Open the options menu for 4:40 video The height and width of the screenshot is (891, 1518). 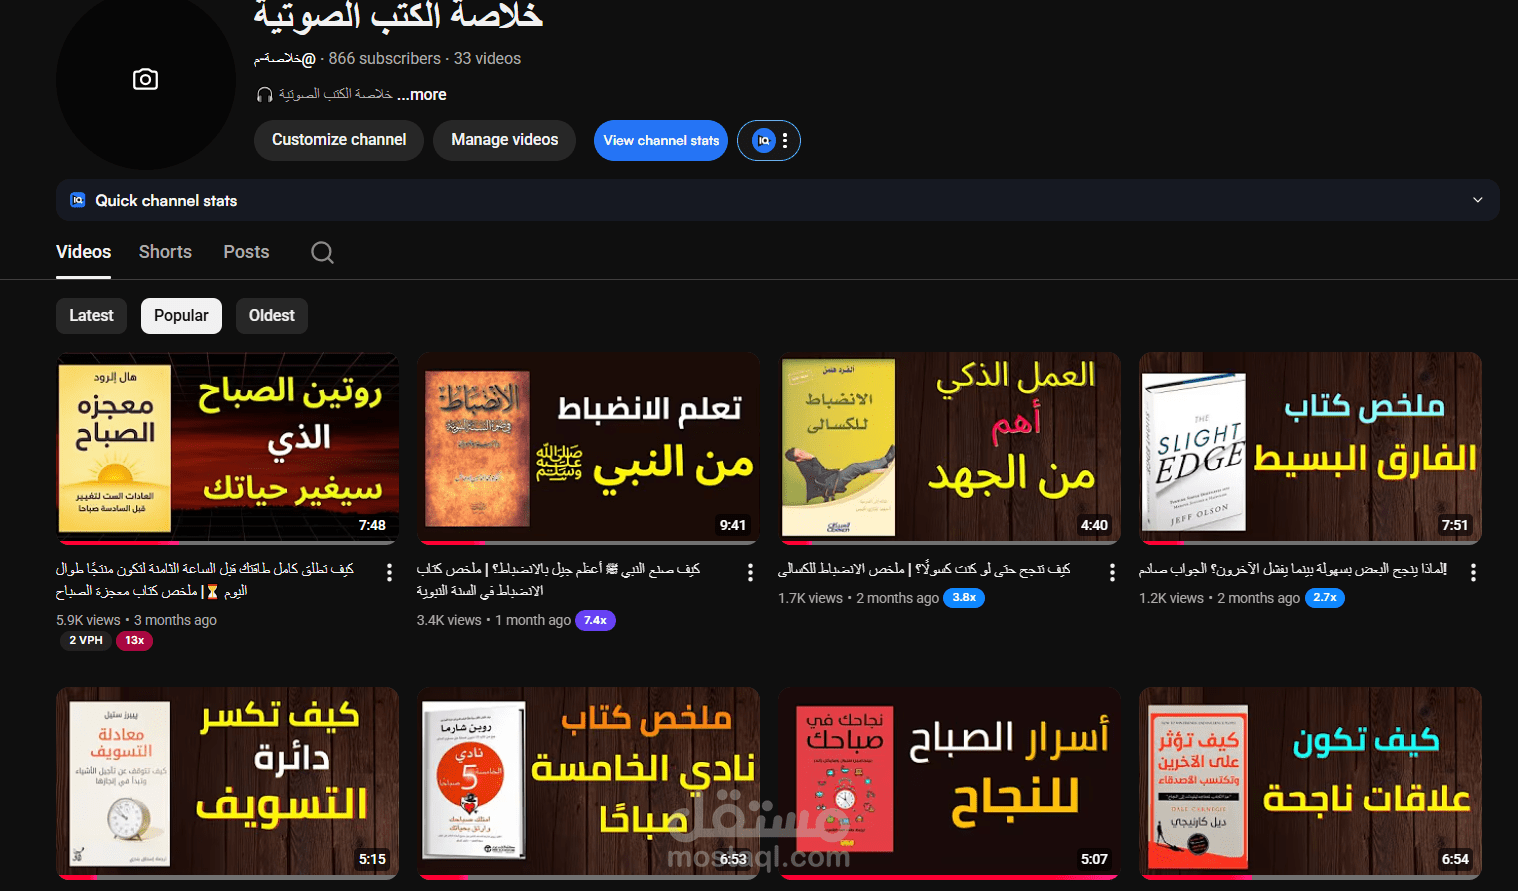coord(1112,572)
